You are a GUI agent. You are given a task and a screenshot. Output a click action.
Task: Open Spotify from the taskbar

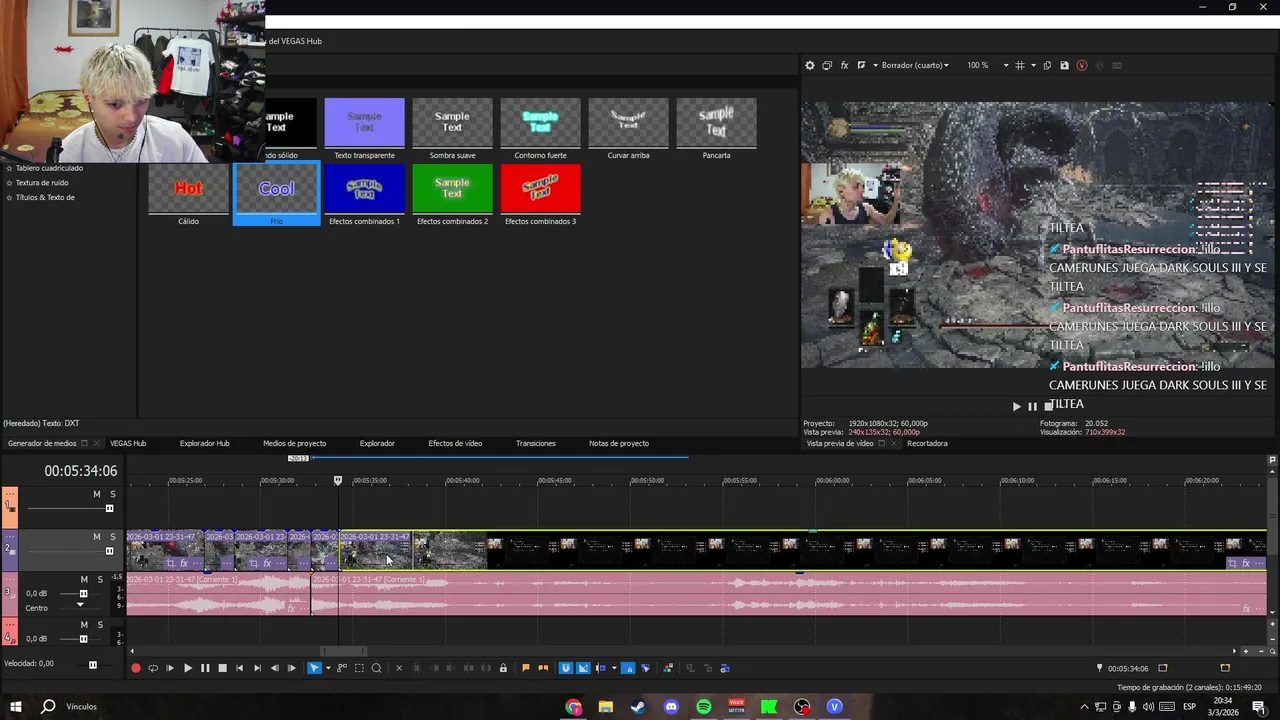[704, 707]
